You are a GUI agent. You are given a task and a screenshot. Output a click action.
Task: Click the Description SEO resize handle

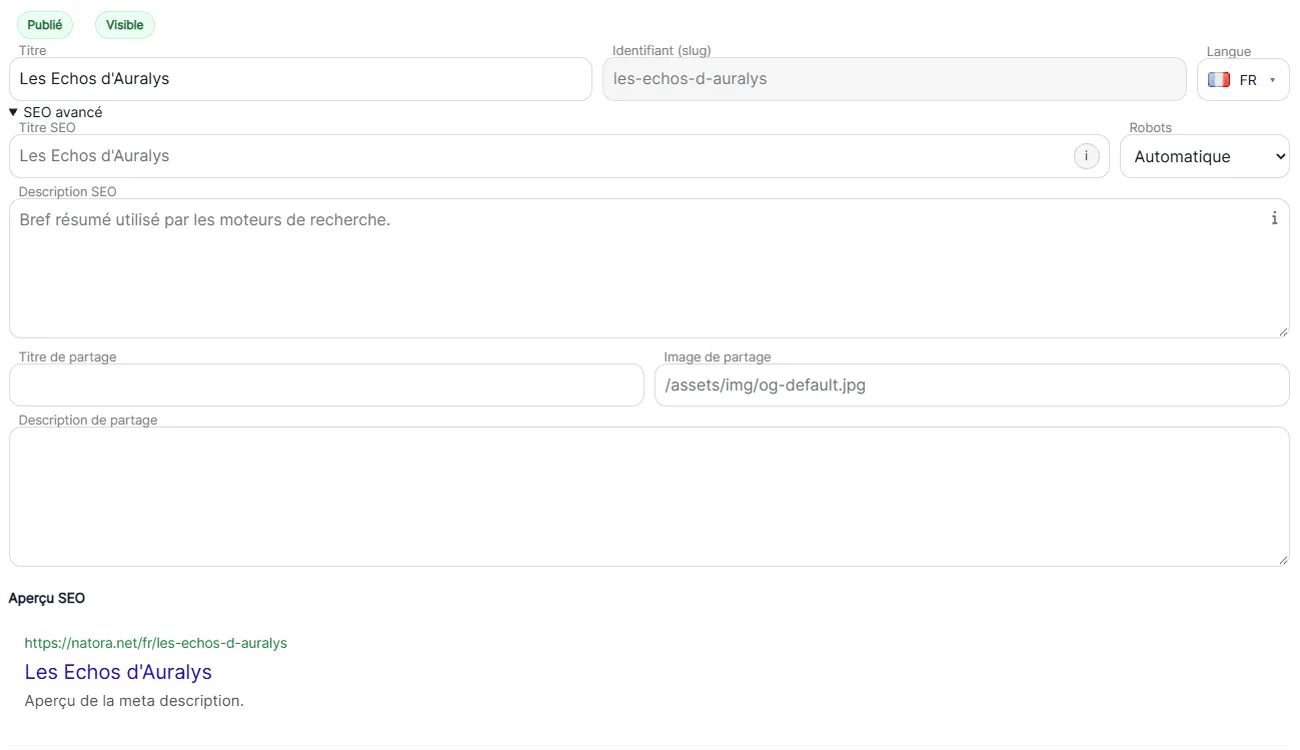(1282, 331)
